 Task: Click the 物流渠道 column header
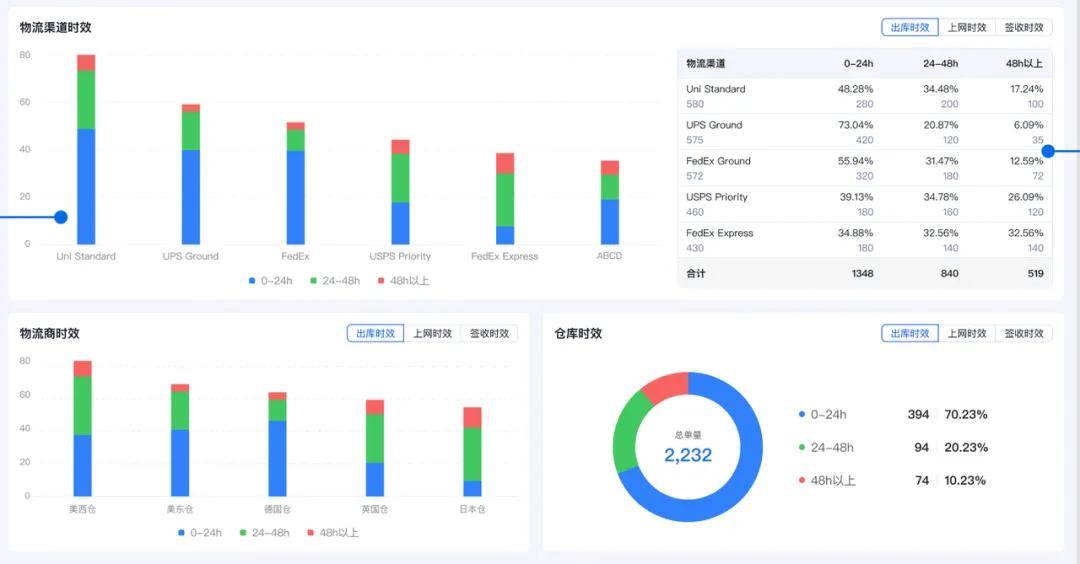705,63
